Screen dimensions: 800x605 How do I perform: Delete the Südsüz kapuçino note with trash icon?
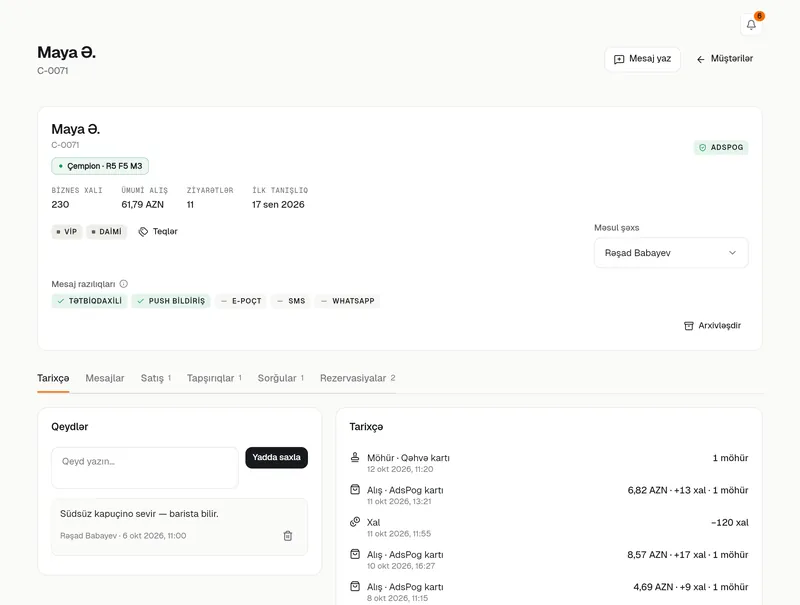288,536
